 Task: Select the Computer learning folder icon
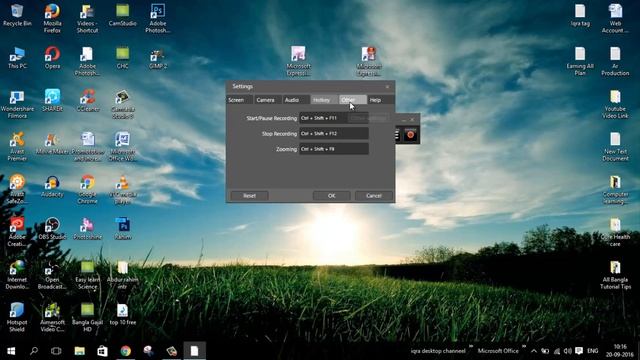click(615, 189)
